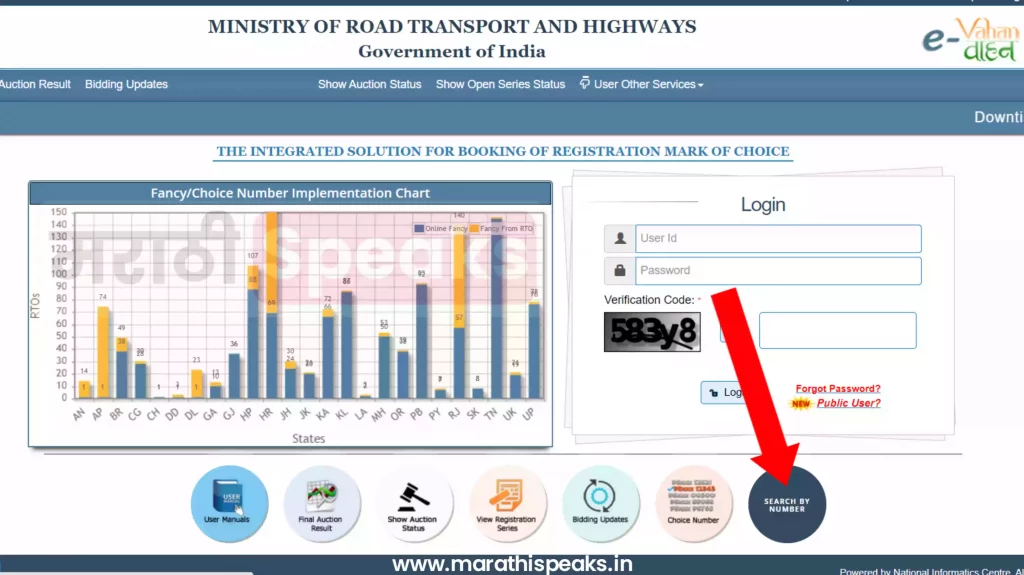Open Auction Result in the navigation bar
Image resolution: width=1024 pixels, height=575 pixels.
(35, 84)
